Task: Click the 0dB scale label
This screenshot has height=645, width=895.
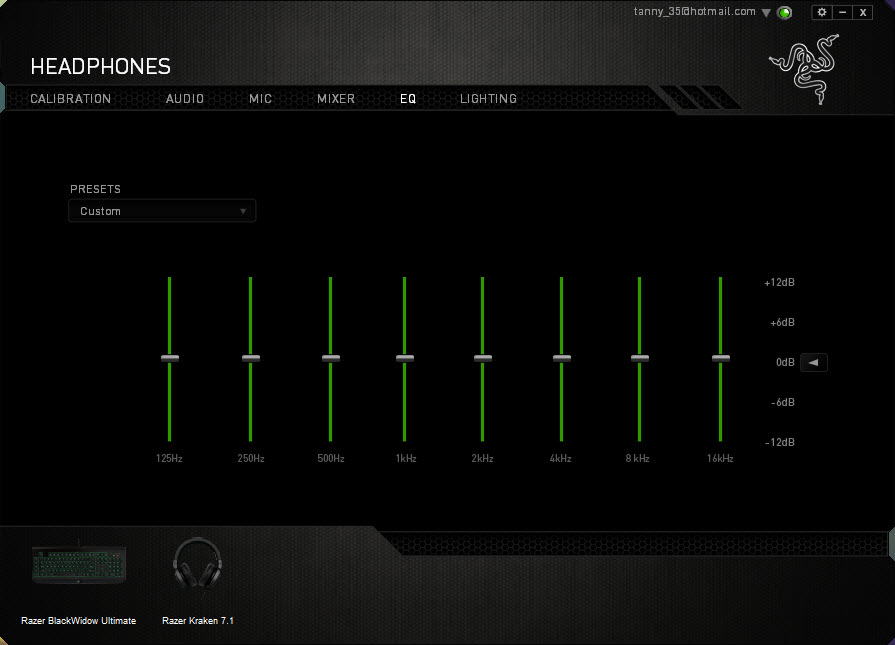Action: 785,362
